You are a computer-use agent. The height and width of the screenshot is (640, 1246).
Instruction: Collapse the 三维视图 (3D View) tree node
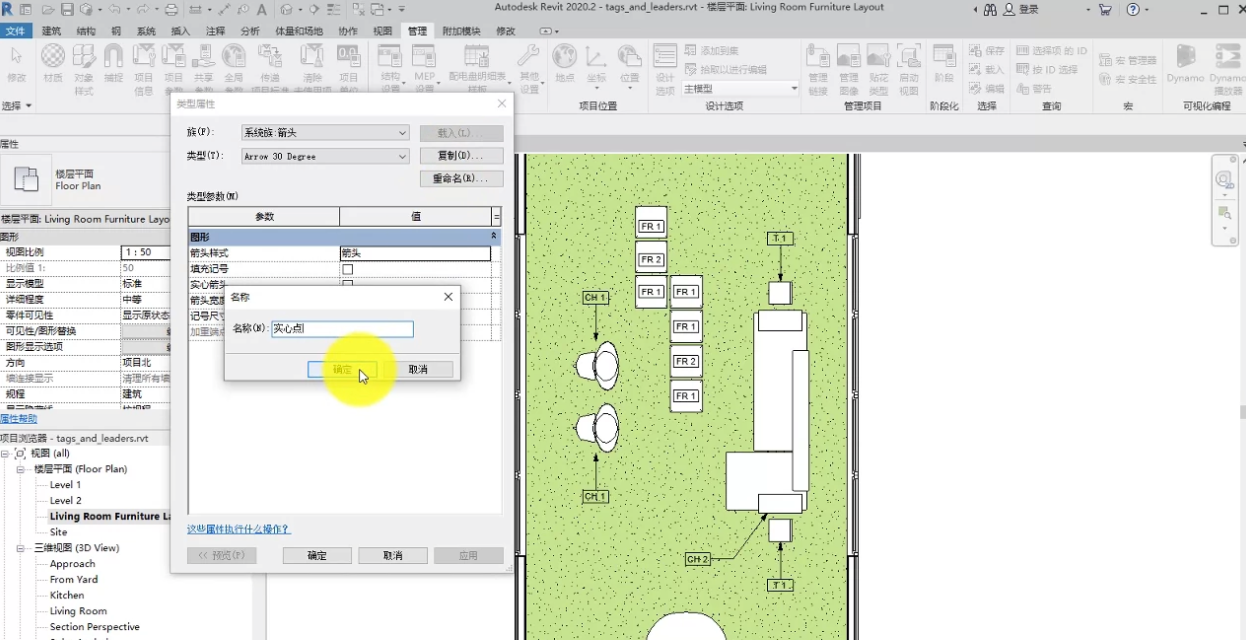tap(21, 548)
